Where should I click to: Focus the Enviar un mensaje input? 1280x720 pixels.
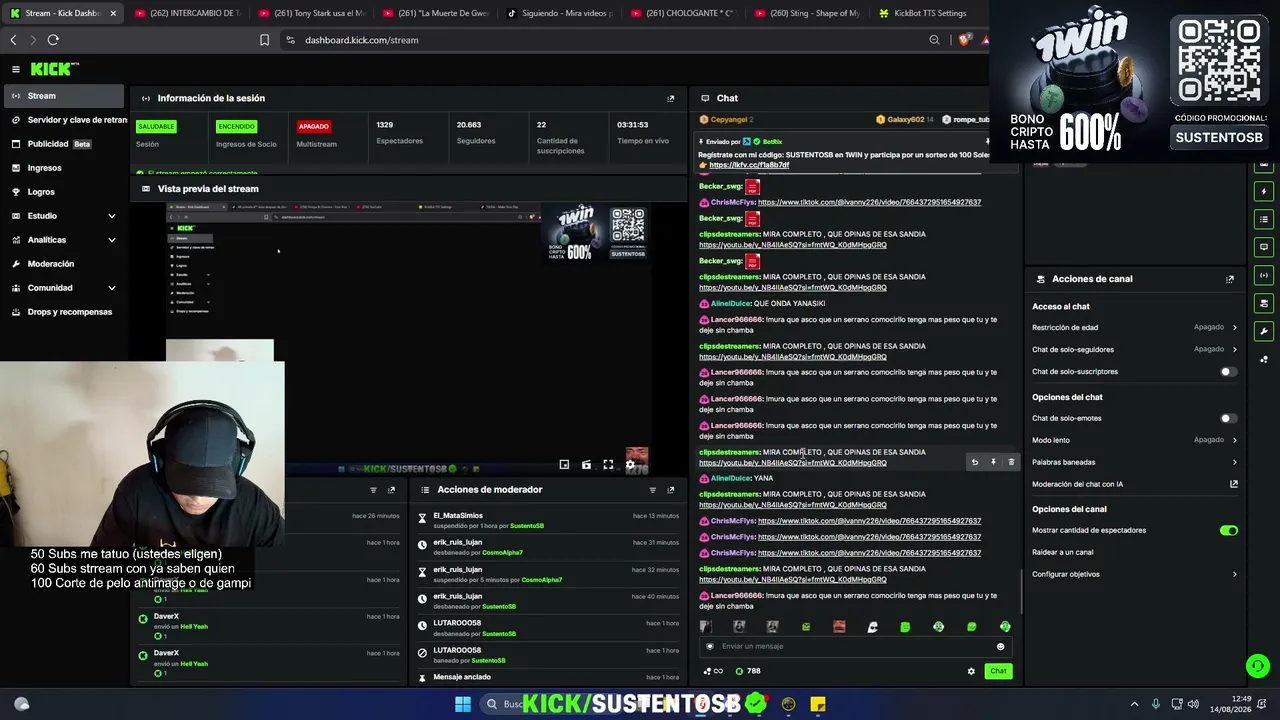click(855, 646)
